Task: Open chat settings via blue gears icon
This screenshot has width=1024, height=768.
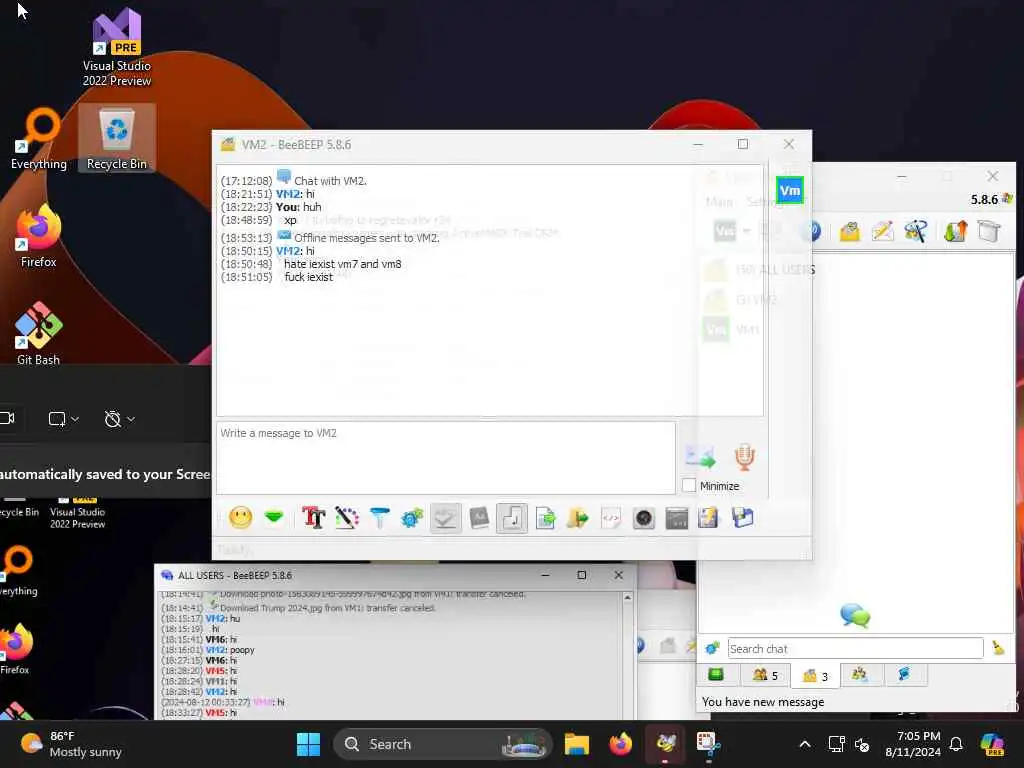Action: (412, 519)
